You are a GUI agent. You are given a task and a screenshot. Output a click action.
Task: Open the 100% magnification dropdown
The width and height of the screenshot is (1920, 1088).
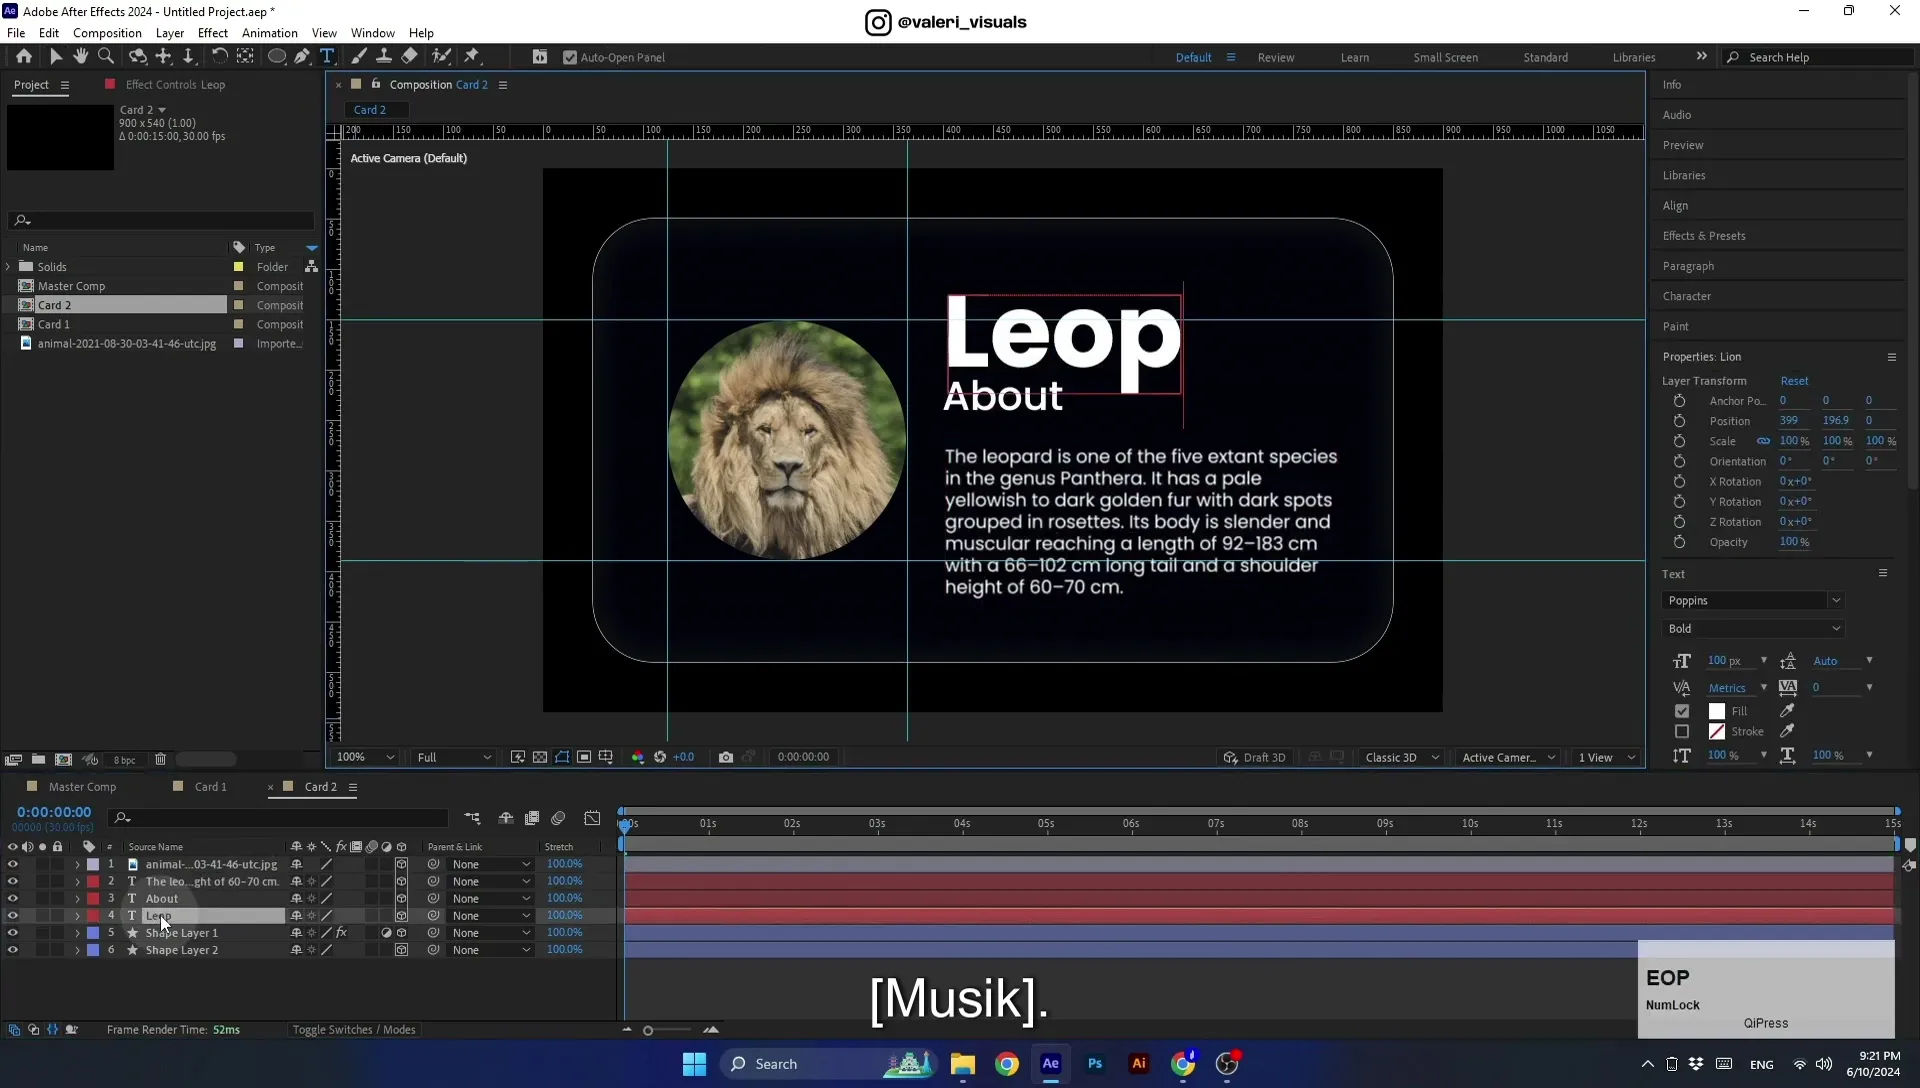pyautogui.click(x=365, y=758)
